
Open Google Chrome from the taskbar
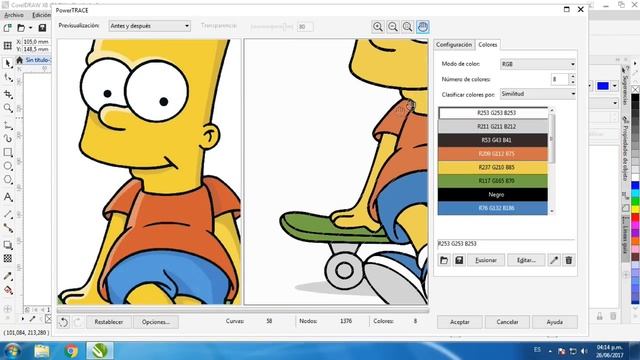[71, 351]
